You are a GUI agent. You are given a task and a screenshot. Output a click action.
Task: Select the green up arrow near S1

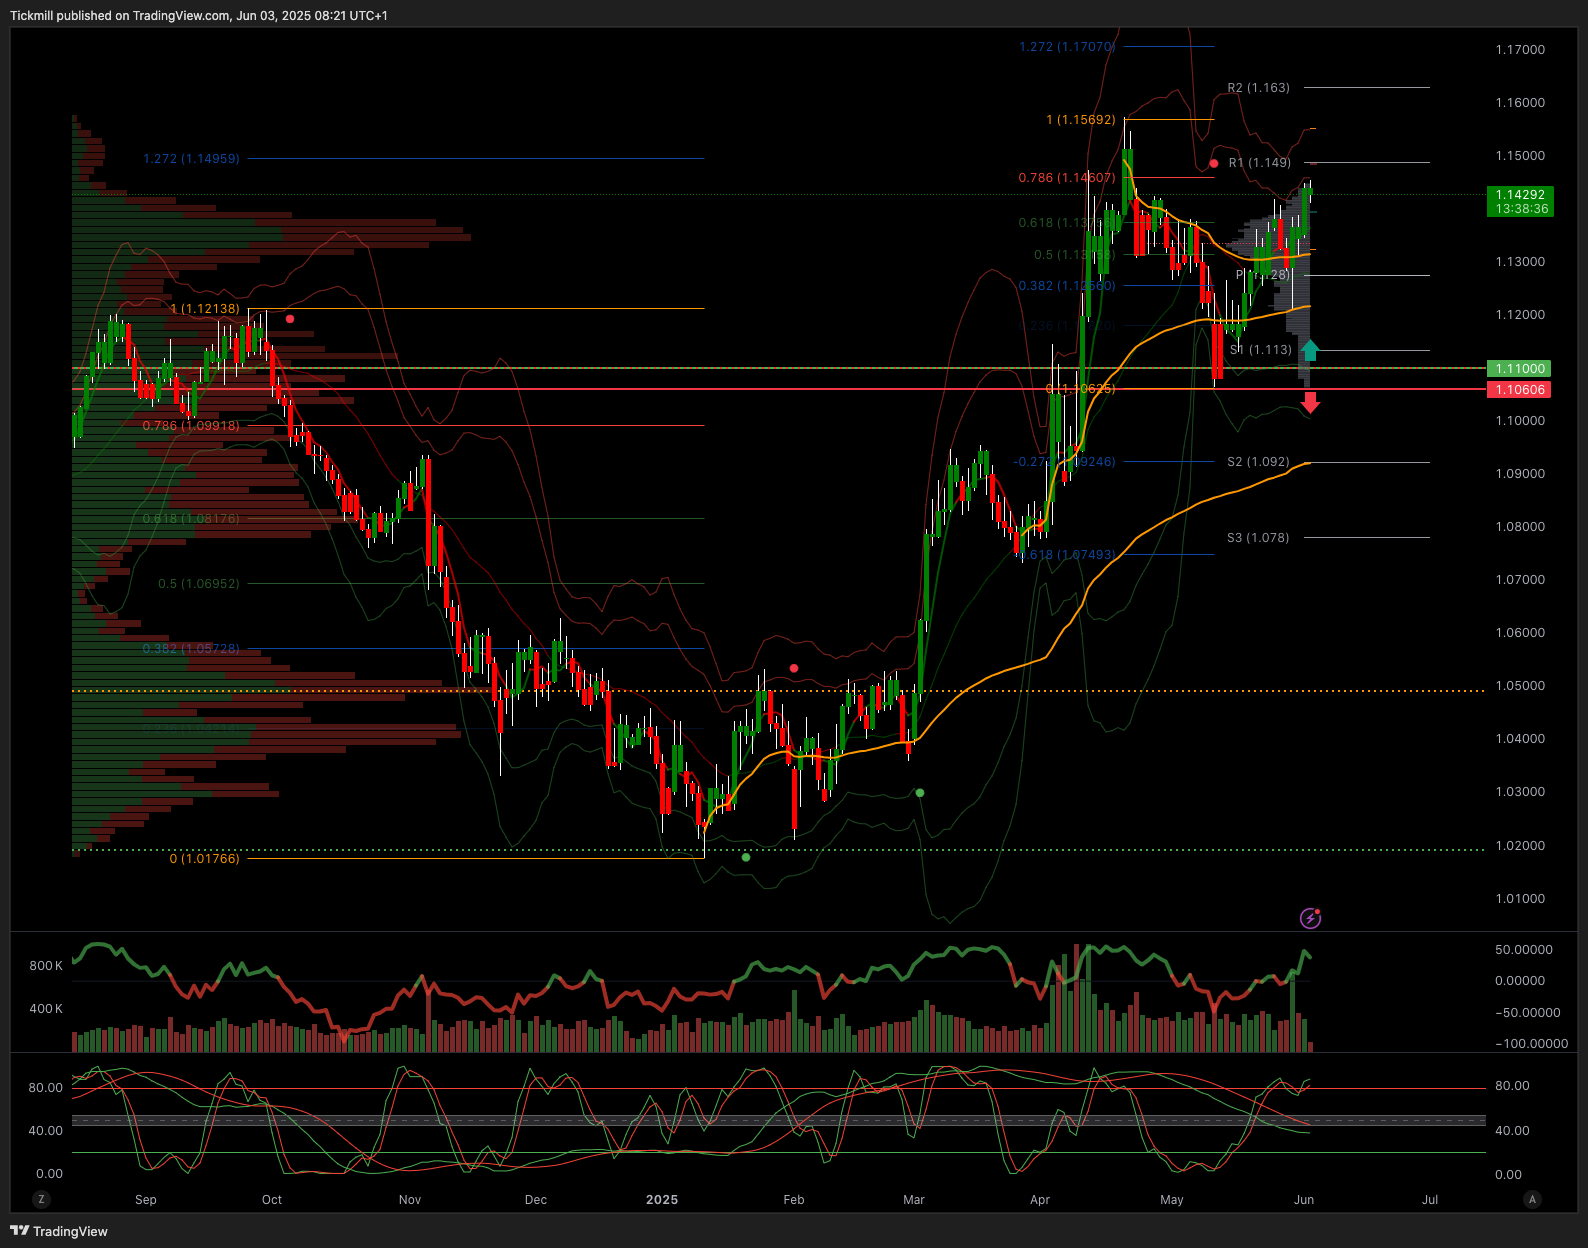click(1310, 350)
